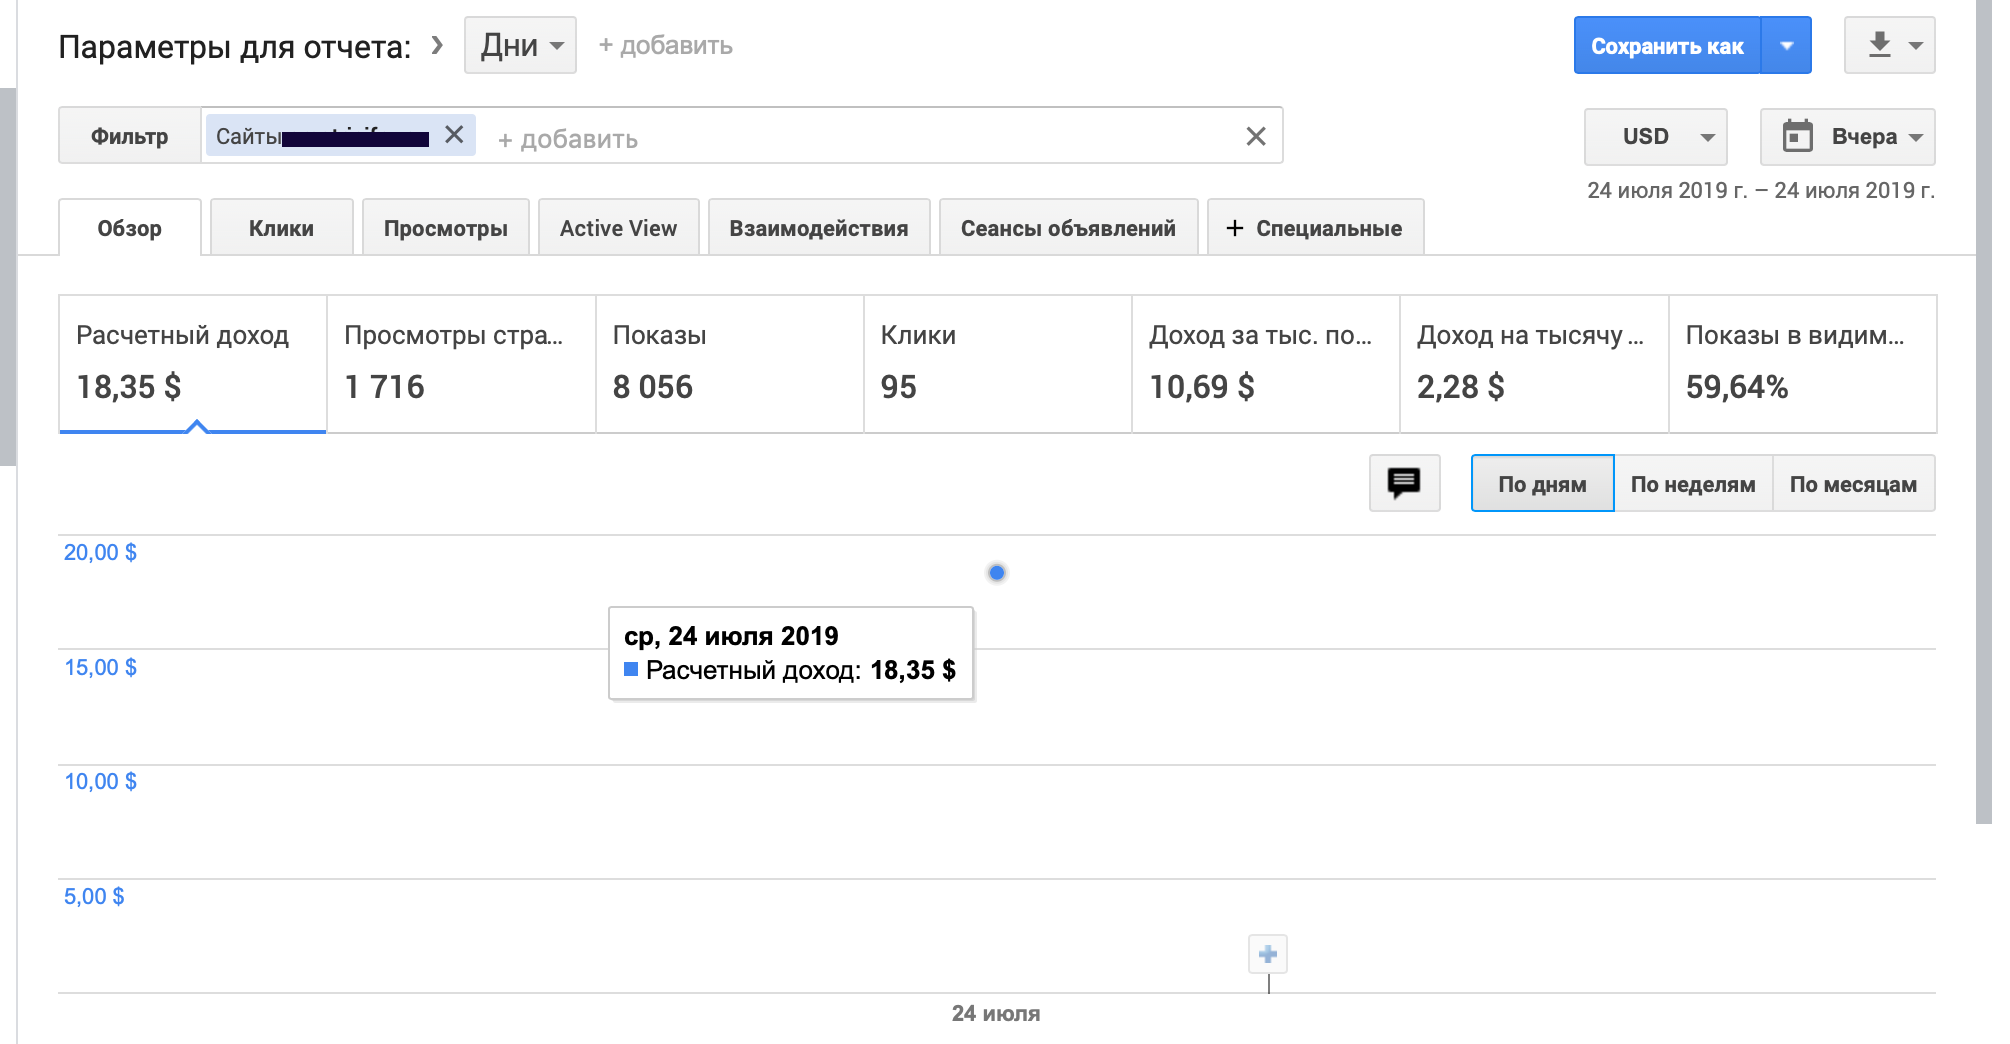Select the blue data point on chart
Viewport: 2010px width, 1044px height.
997,573
